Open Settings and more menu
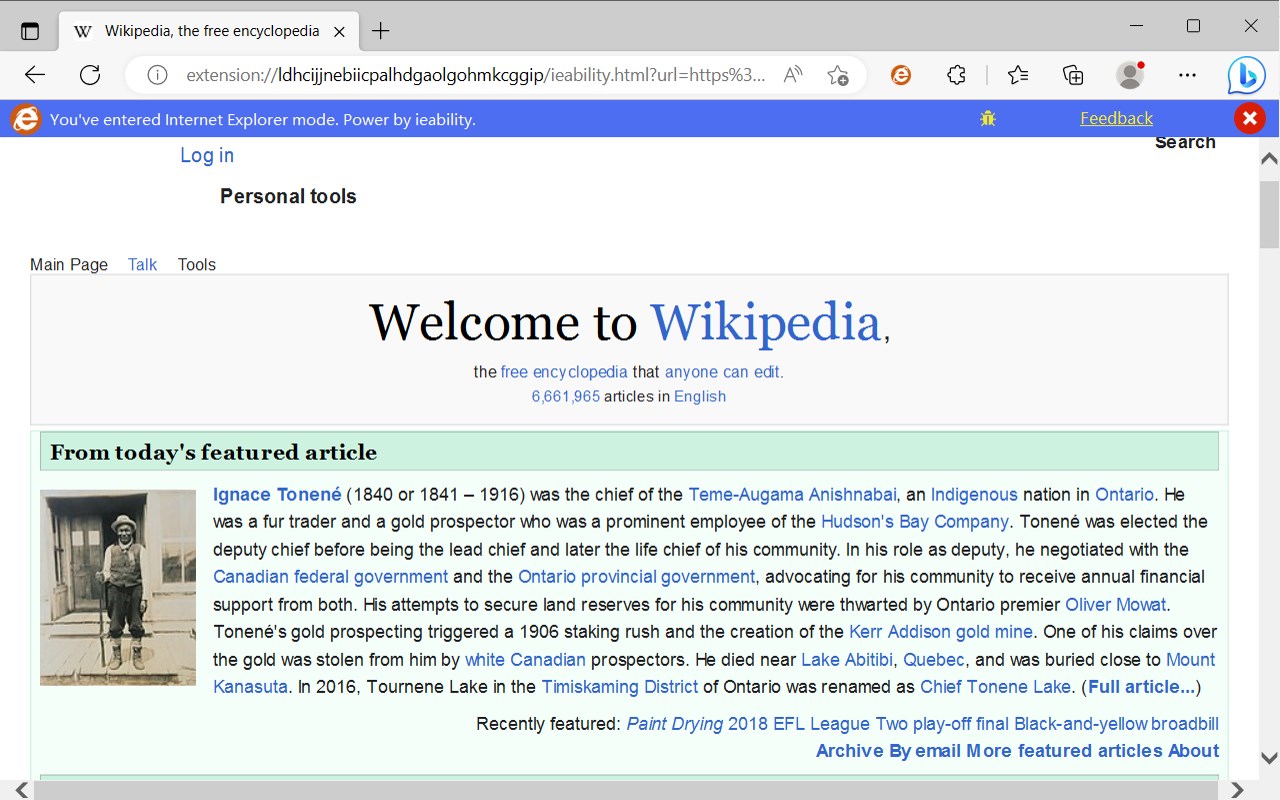The height and width of the screenshot is (800, 1280). point(1187,75)
